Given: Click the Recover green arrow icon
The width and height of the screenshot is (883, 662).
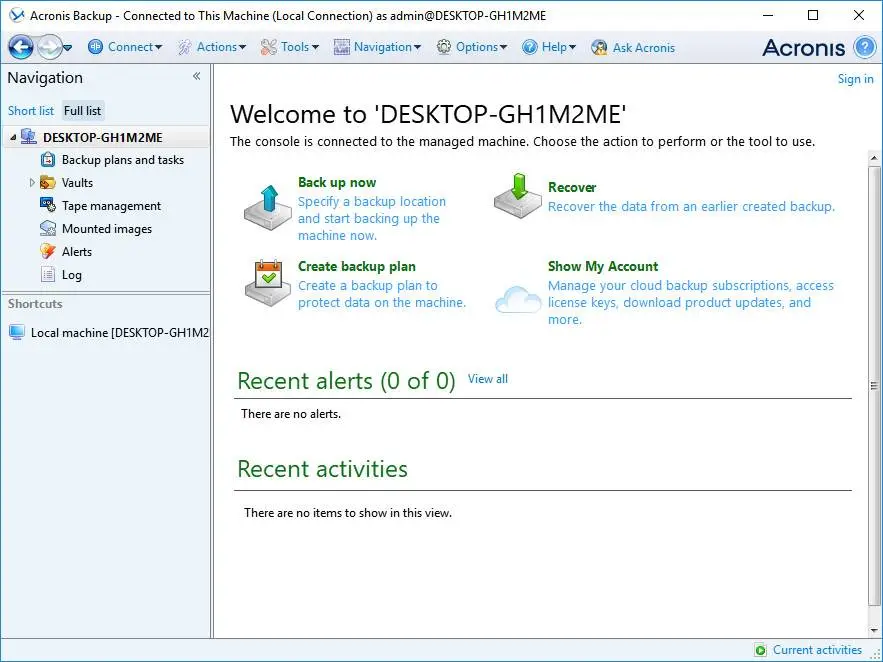Looking at the screenshot, I should click(518, 196).
